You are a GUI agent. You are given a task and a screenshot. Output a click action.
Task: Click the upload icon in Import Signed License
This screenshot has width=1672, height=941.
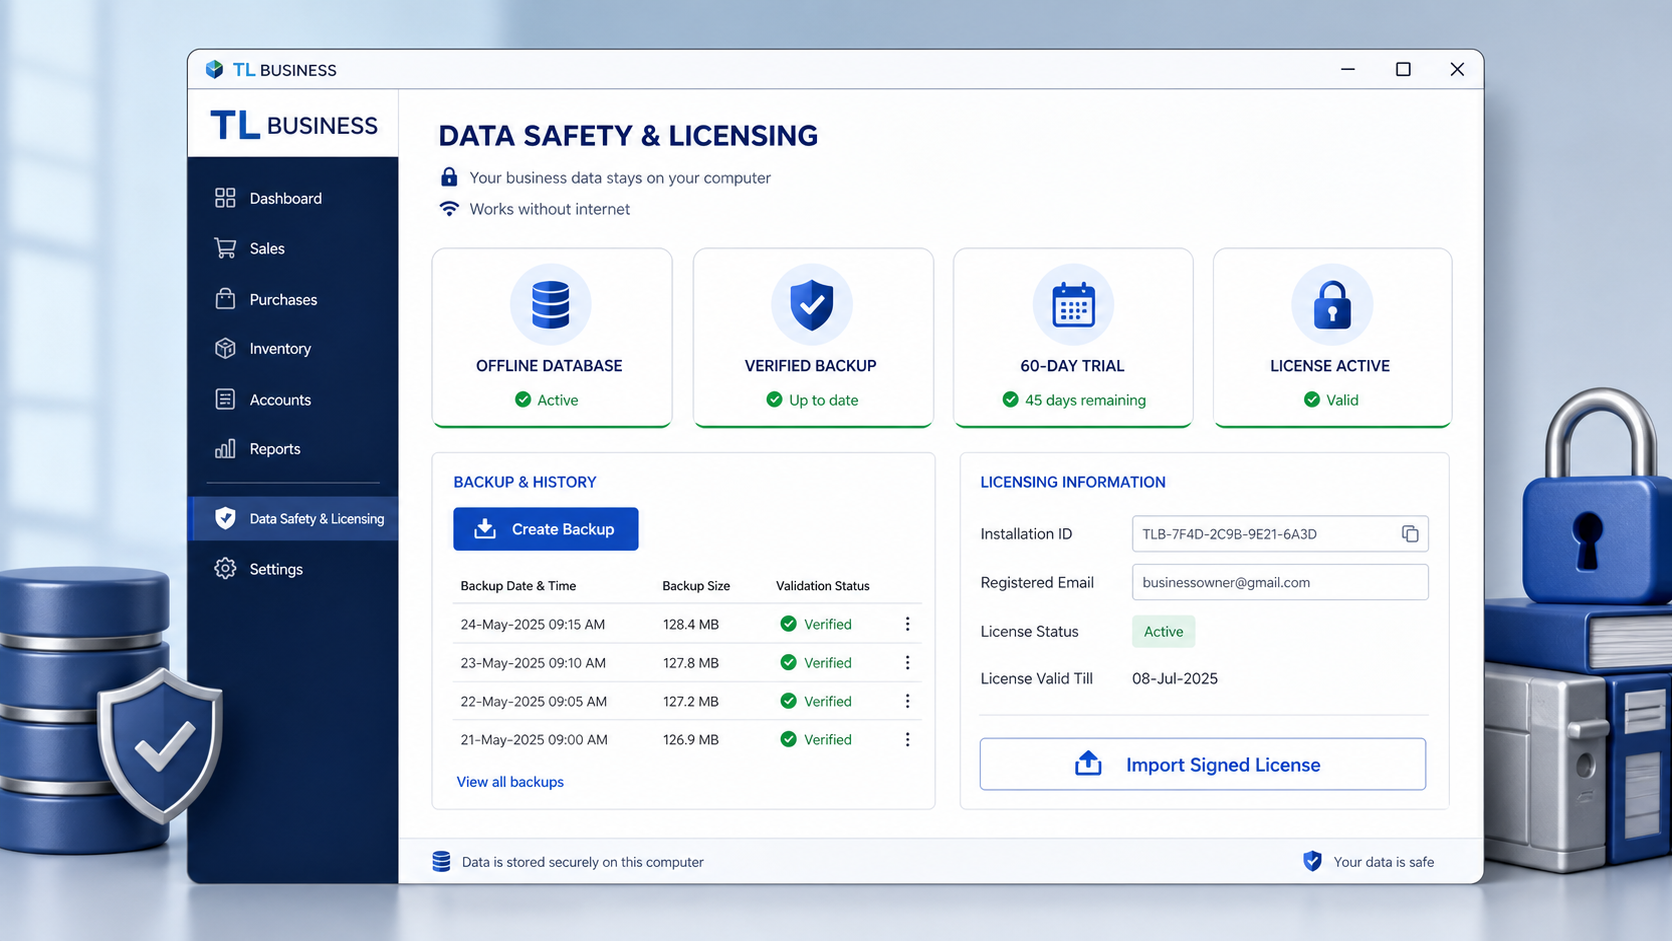pyautogui.click(x=1088, y=764)
